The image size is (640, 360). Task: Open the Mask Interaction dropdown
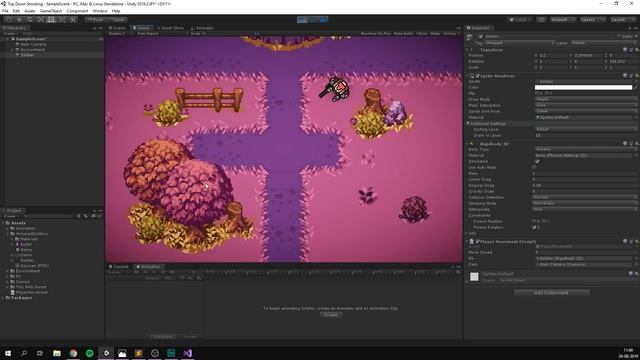[x=586, y=105]
